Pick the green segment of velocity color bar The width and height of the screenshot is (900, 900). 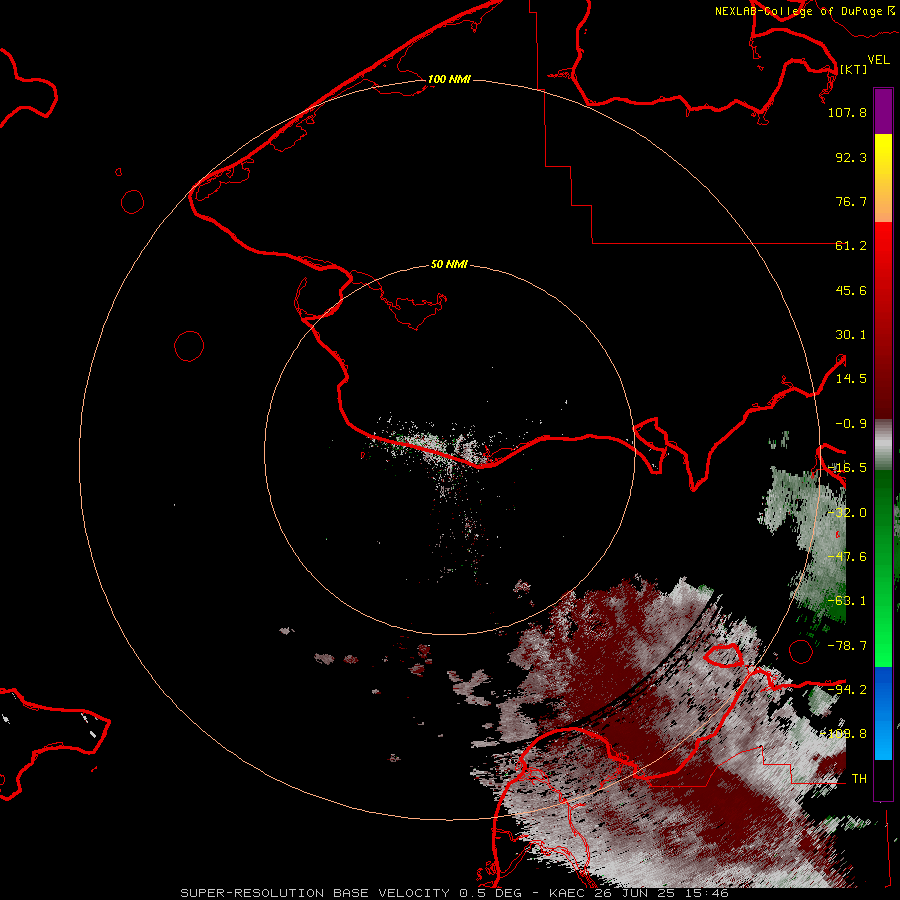(x=883, y=568)
